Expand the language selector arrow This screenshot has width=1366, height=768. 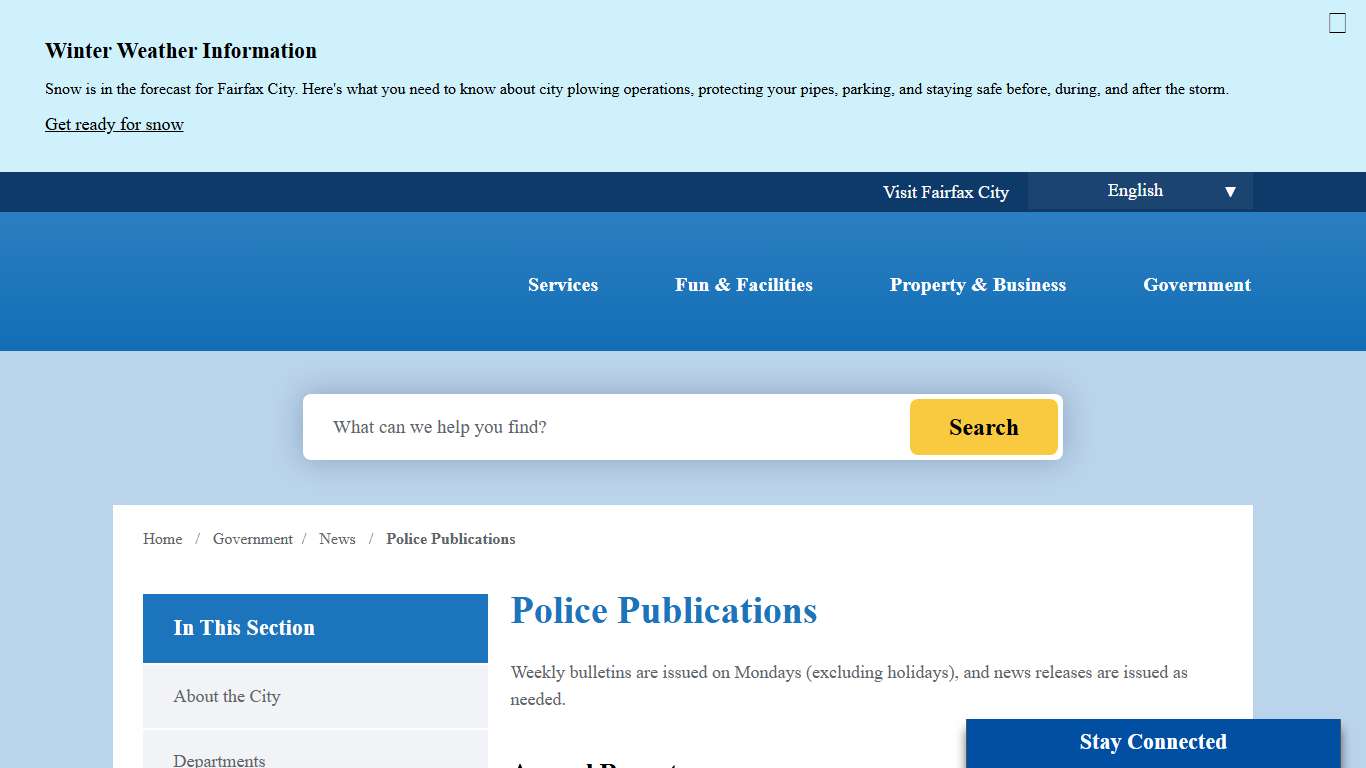pos(1230,190)
